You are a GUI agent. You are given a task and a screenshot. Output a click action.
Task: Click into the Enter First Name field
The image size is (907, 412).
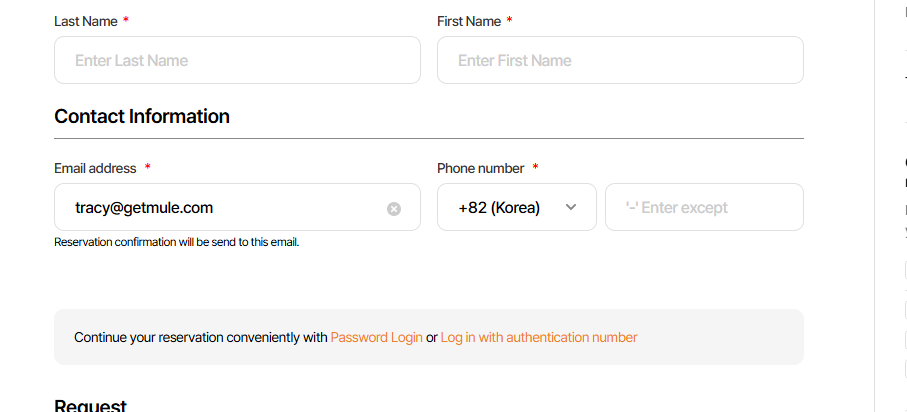click(620, 60)
